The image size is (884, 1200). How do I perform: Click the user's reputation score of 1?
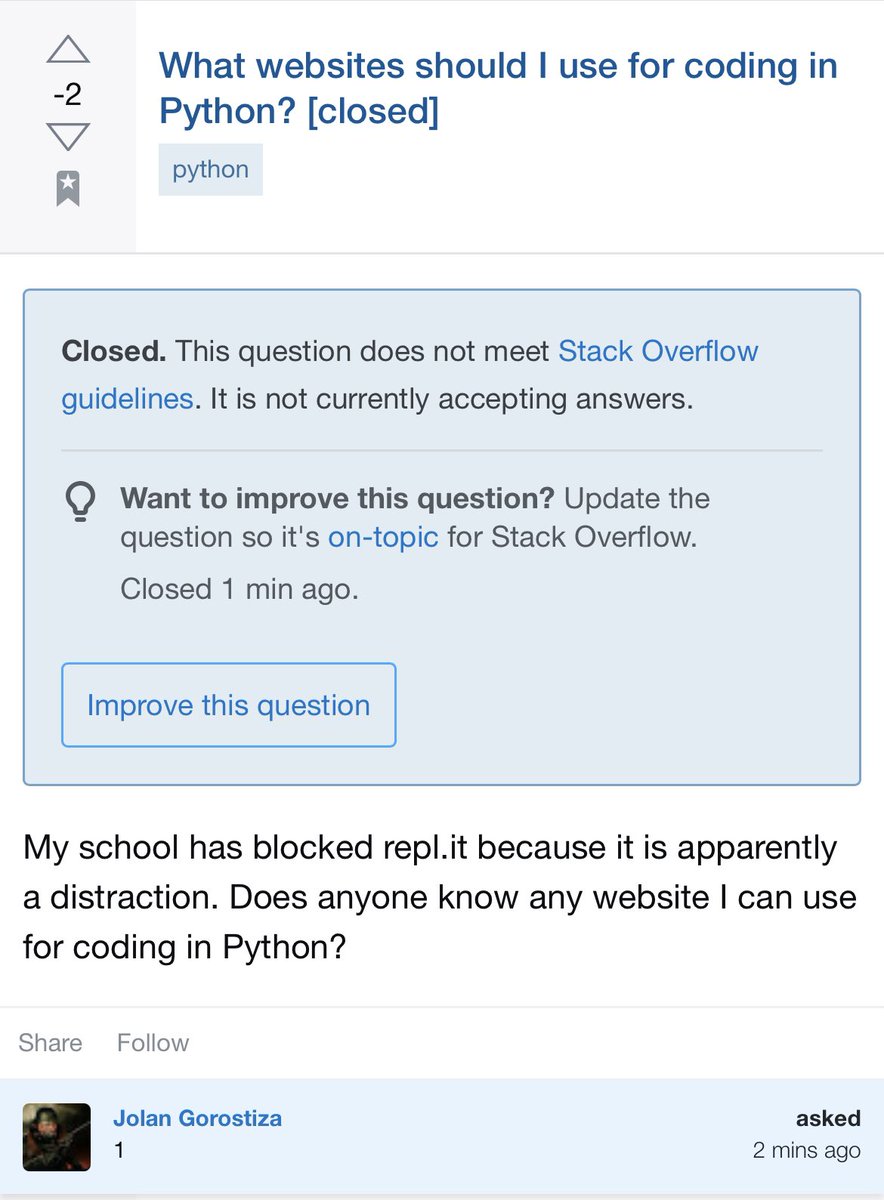point(119,1150)
